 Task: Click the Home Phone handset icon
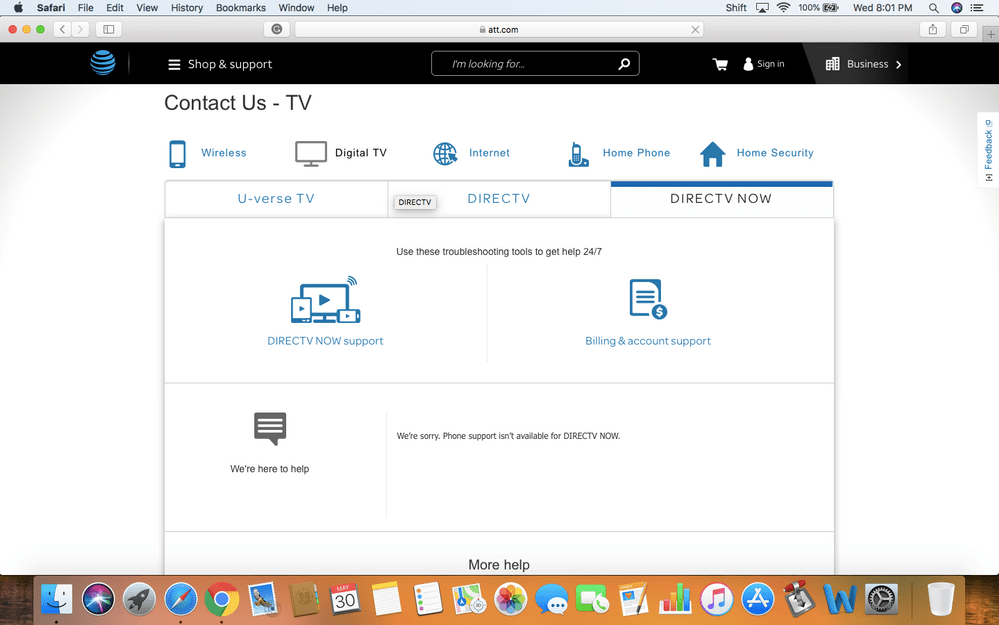click(577, 154)
